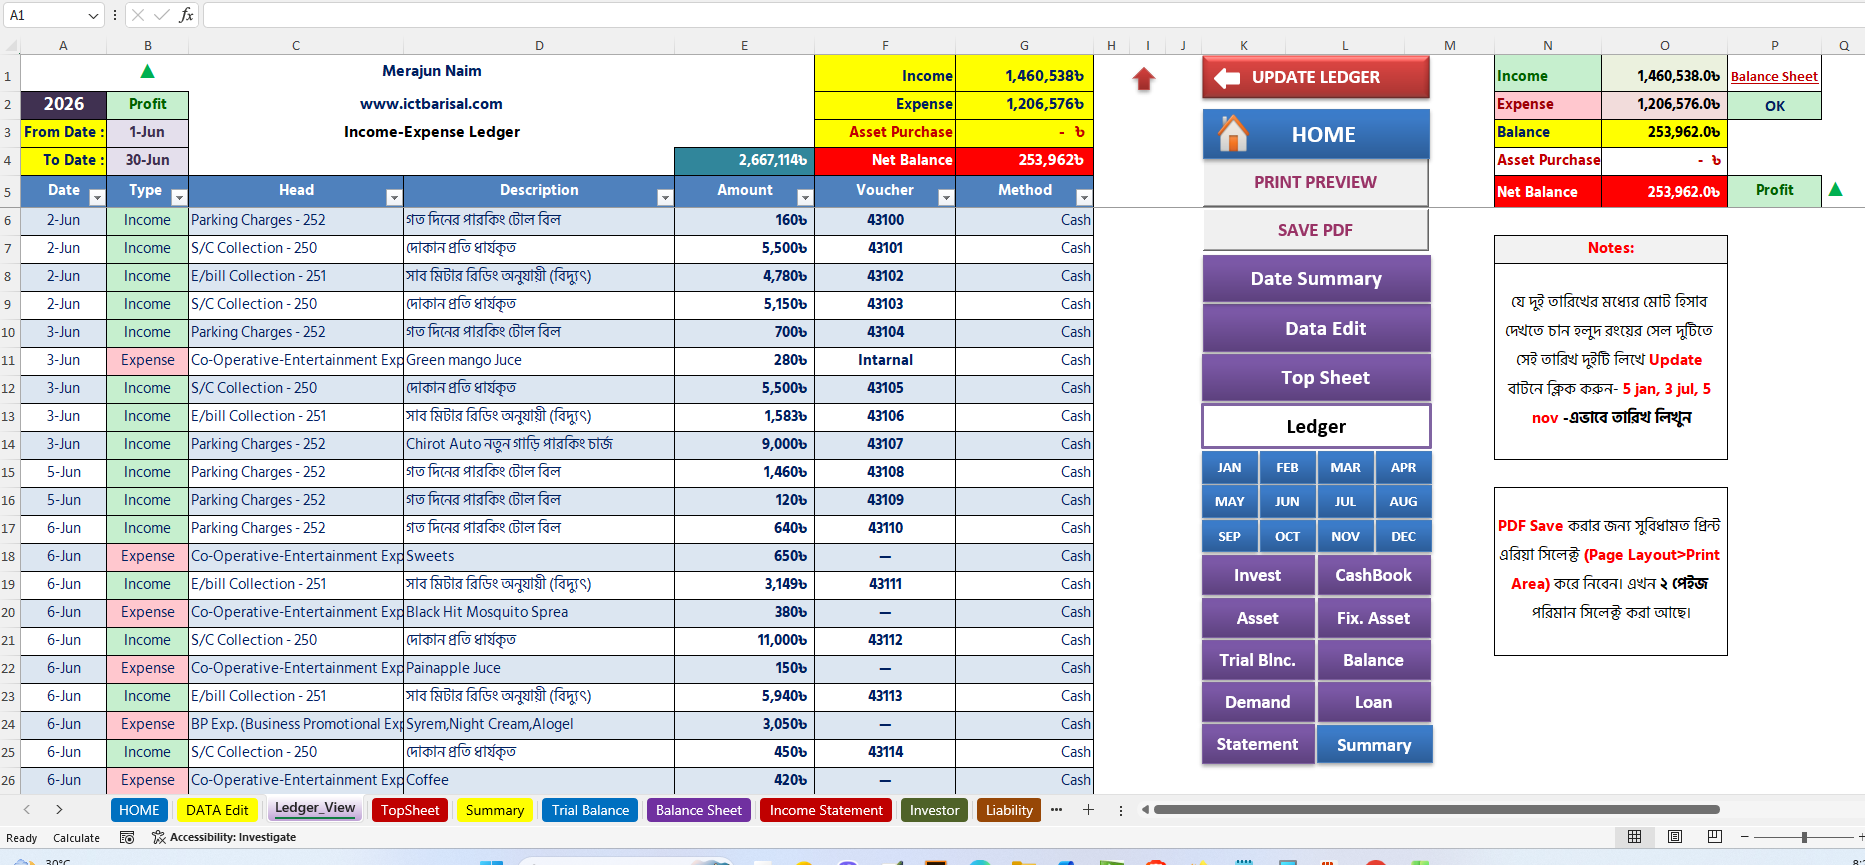This screenshot has width=1865, height=865.
Task: Click zoom out minus icon
Action: click(1745, 837)
